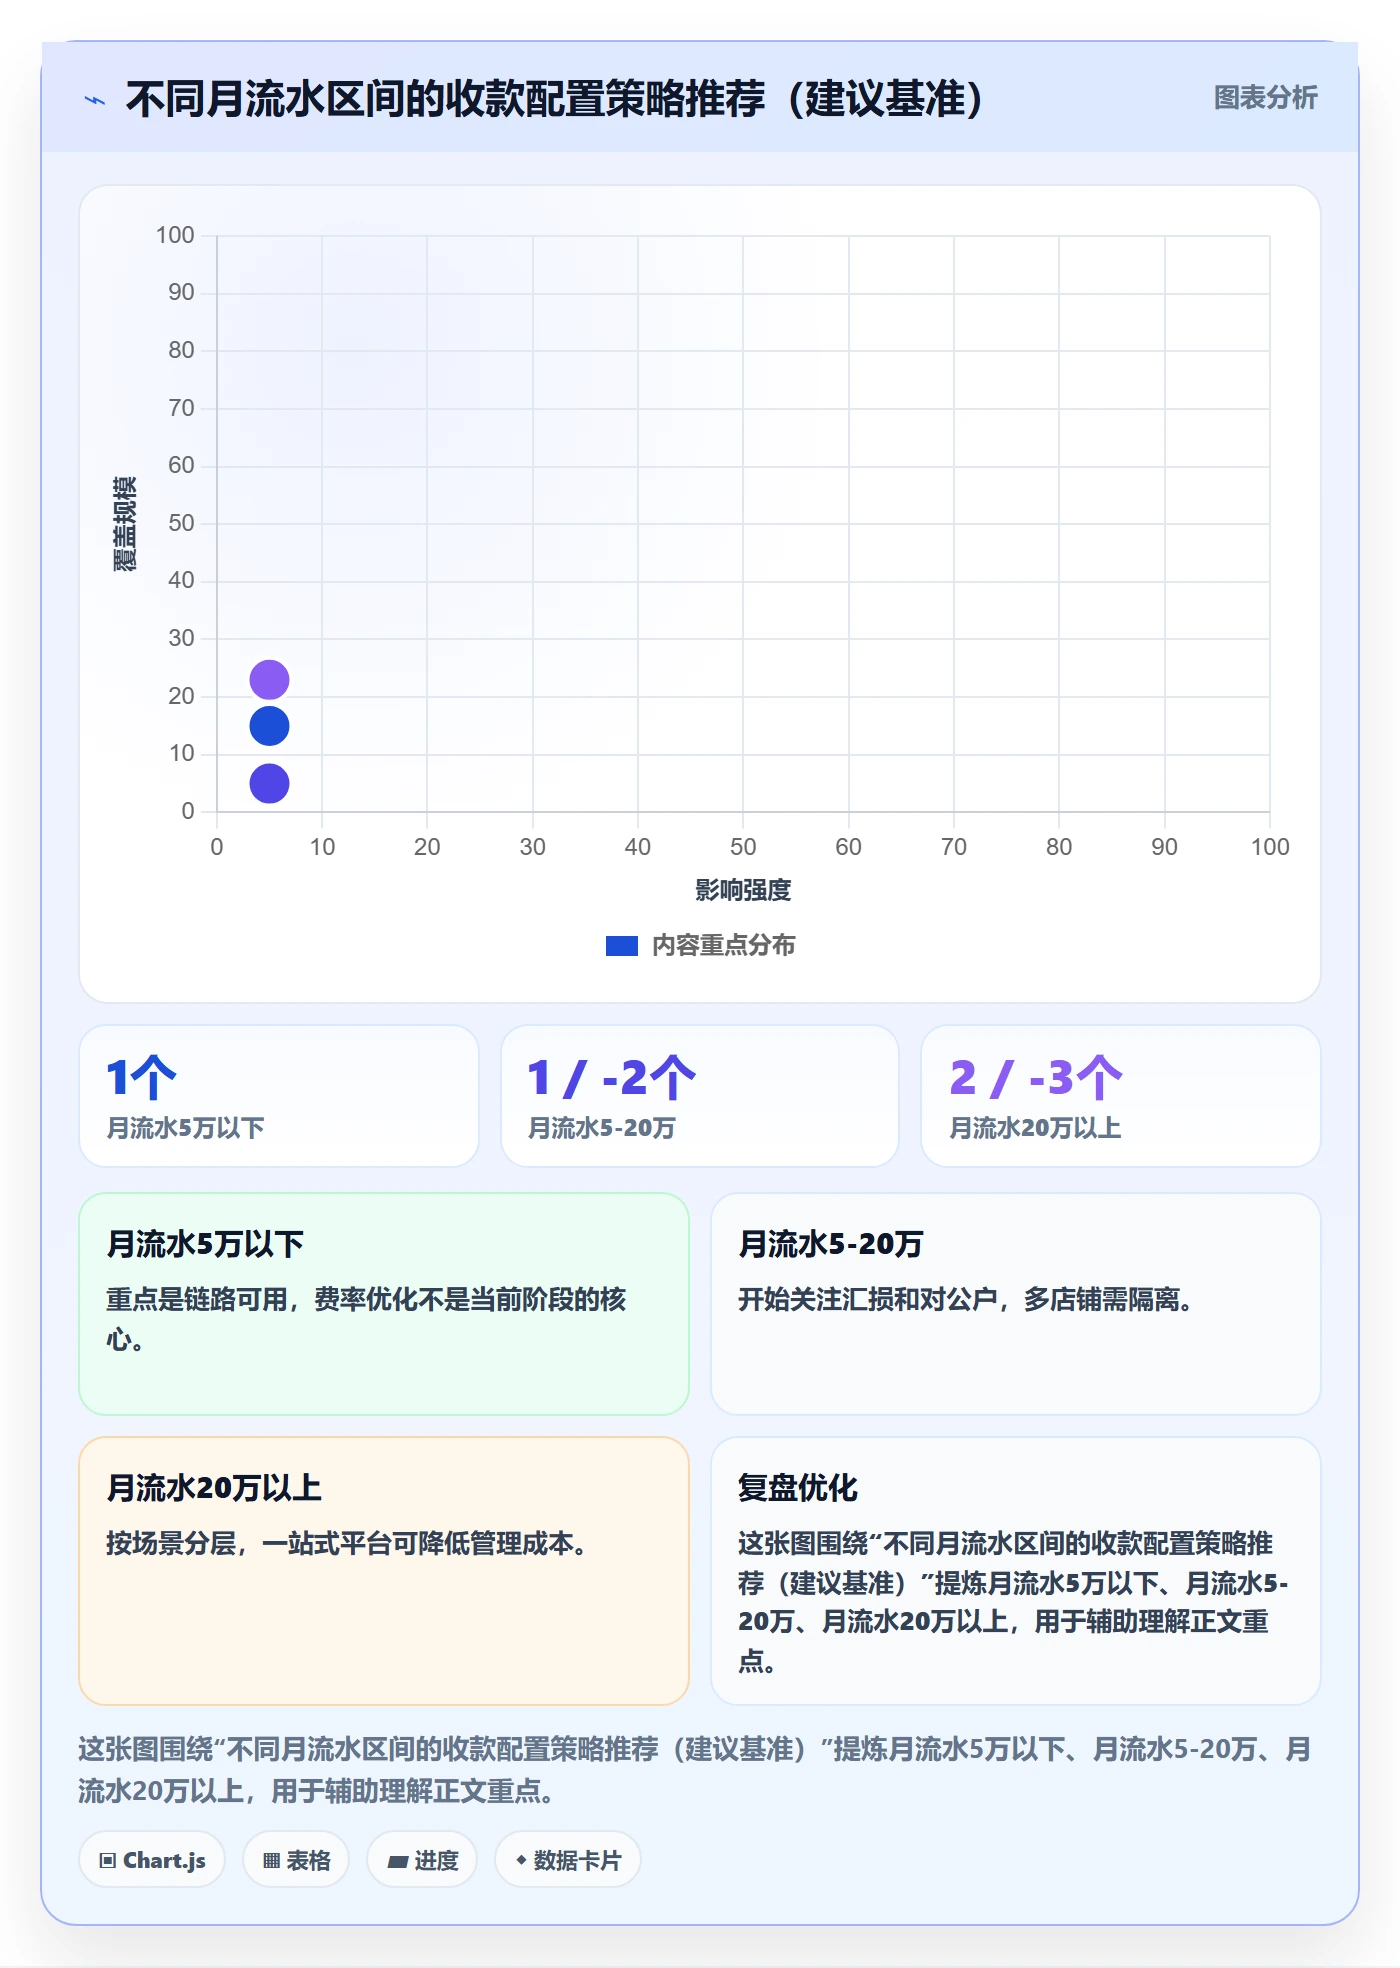Click the summary paragraph under the cards
The image size is (1400, 1968).
tap(696, 1770)
